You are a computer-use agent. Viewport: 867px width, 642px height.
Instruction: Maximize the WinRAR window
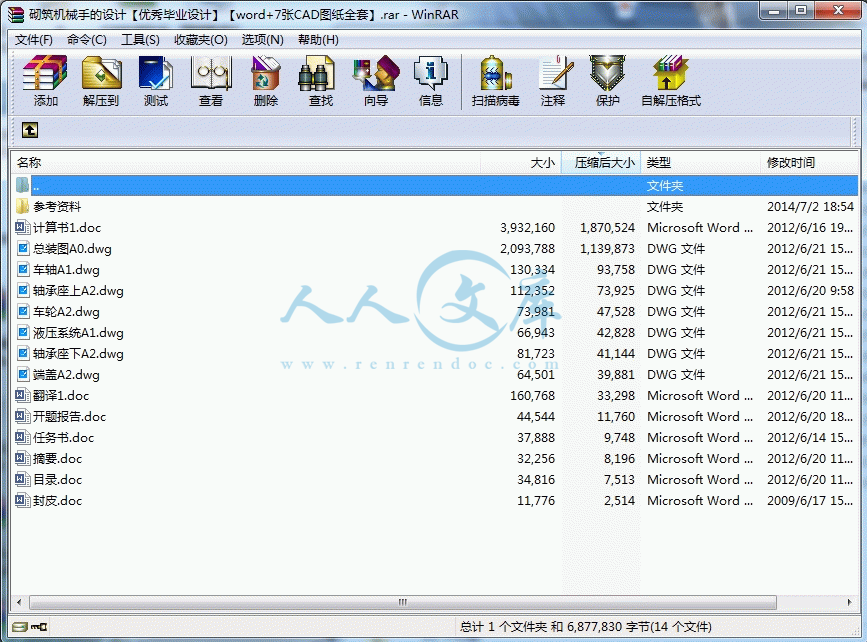(802, 11)
